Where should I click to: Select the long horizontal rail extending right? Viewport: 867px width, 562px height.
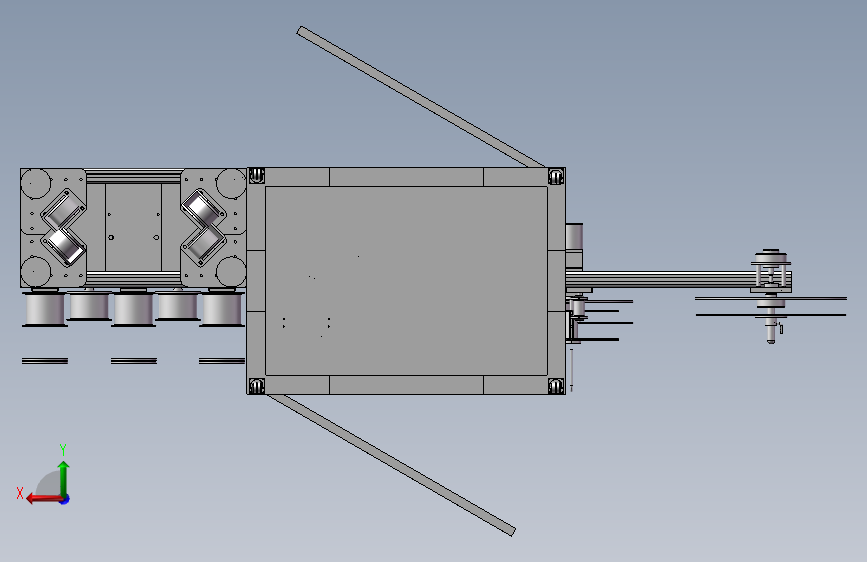click(x=660, y=279)
